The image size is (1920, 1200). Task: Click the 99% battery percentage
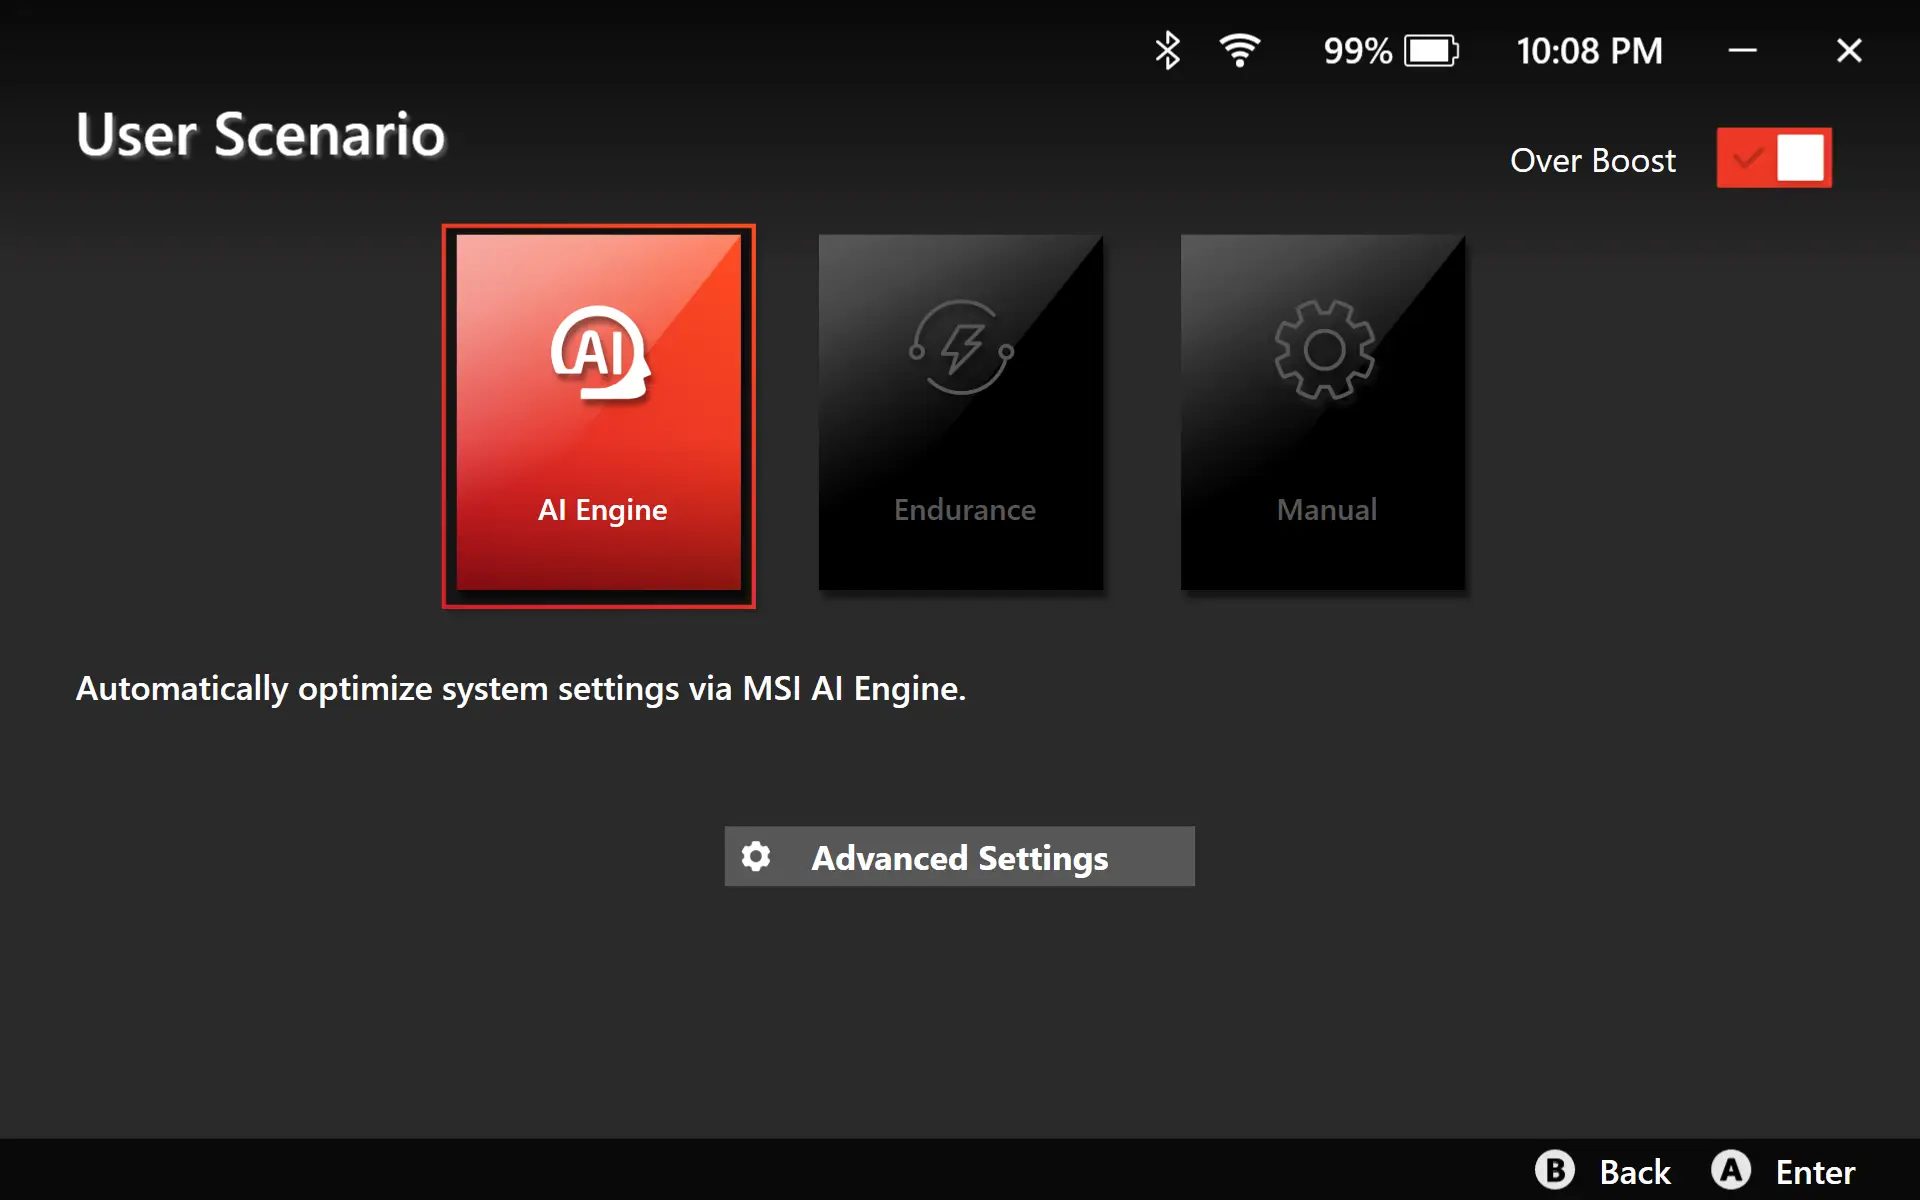pos(1357,51)
